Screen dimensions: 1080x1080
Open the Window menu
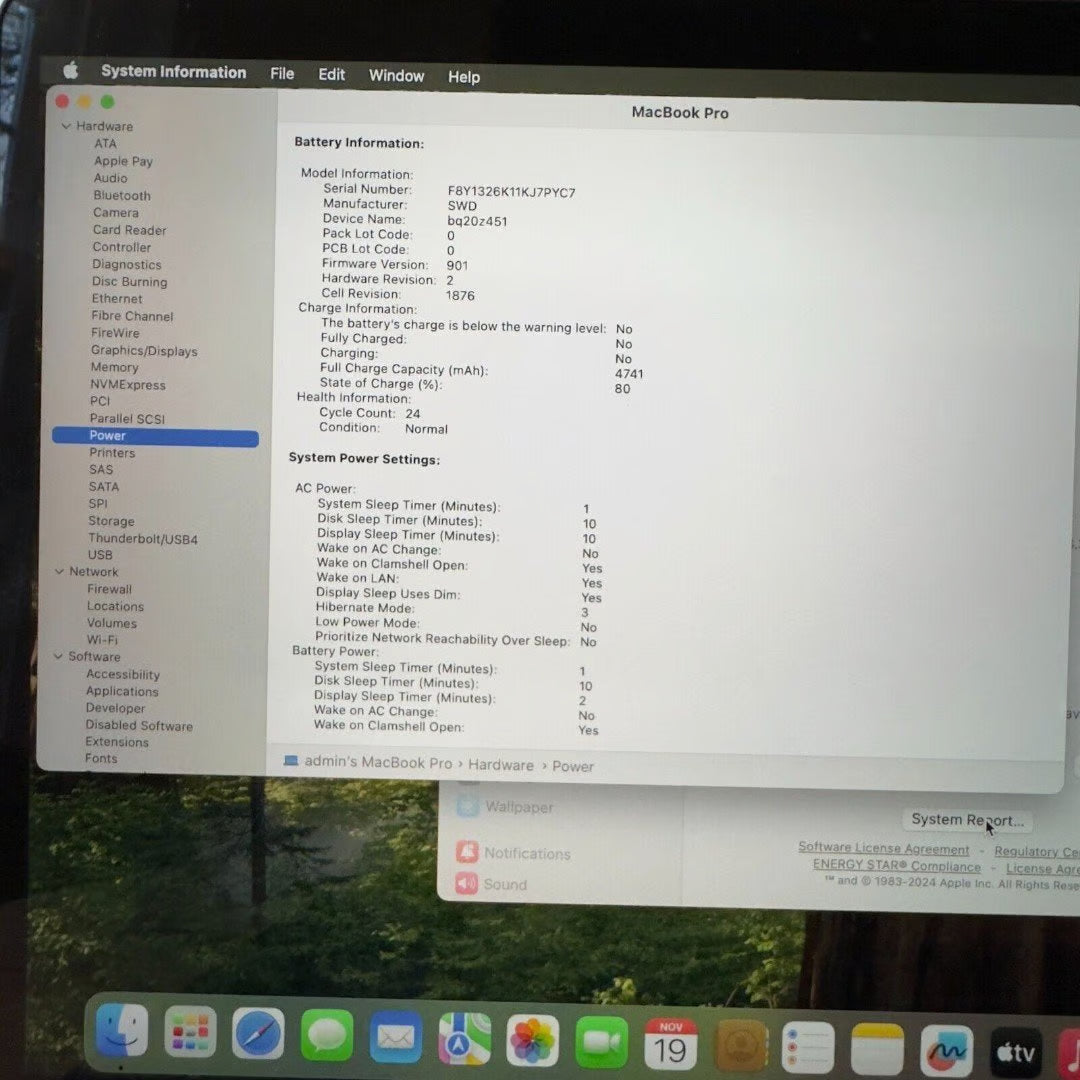396,76
